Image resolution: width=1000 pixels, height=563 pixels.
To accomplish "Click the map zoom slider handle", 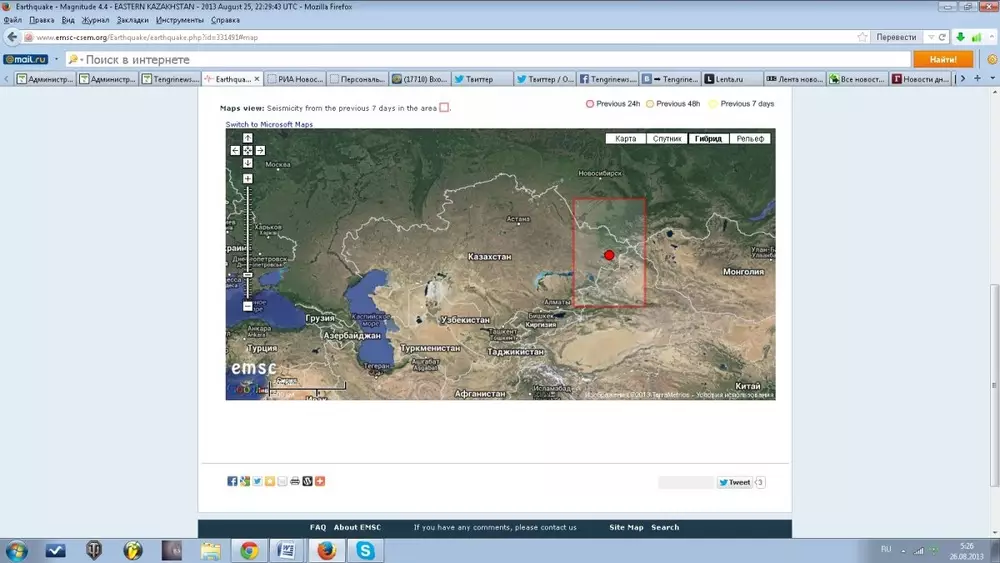I will (248, 274).
